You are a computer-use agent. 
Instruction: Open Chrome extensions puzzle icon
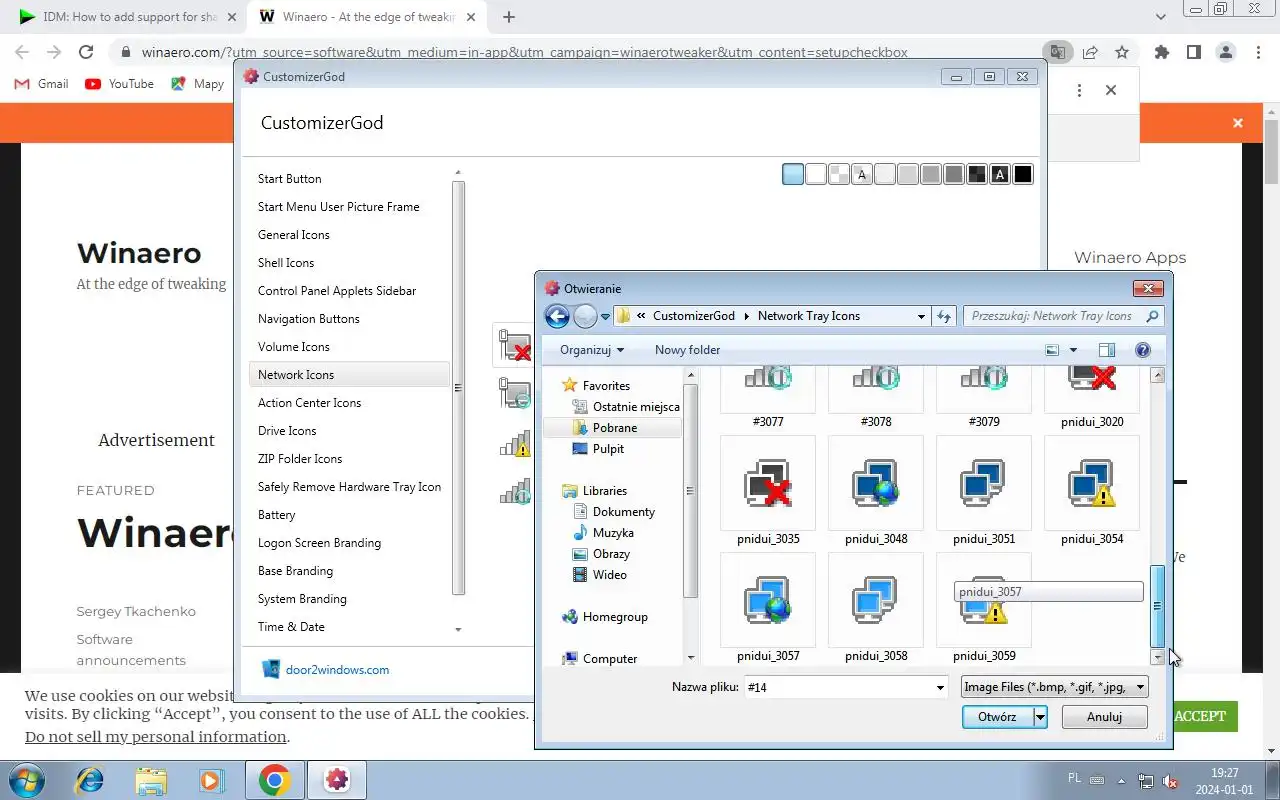point(1161,52)
